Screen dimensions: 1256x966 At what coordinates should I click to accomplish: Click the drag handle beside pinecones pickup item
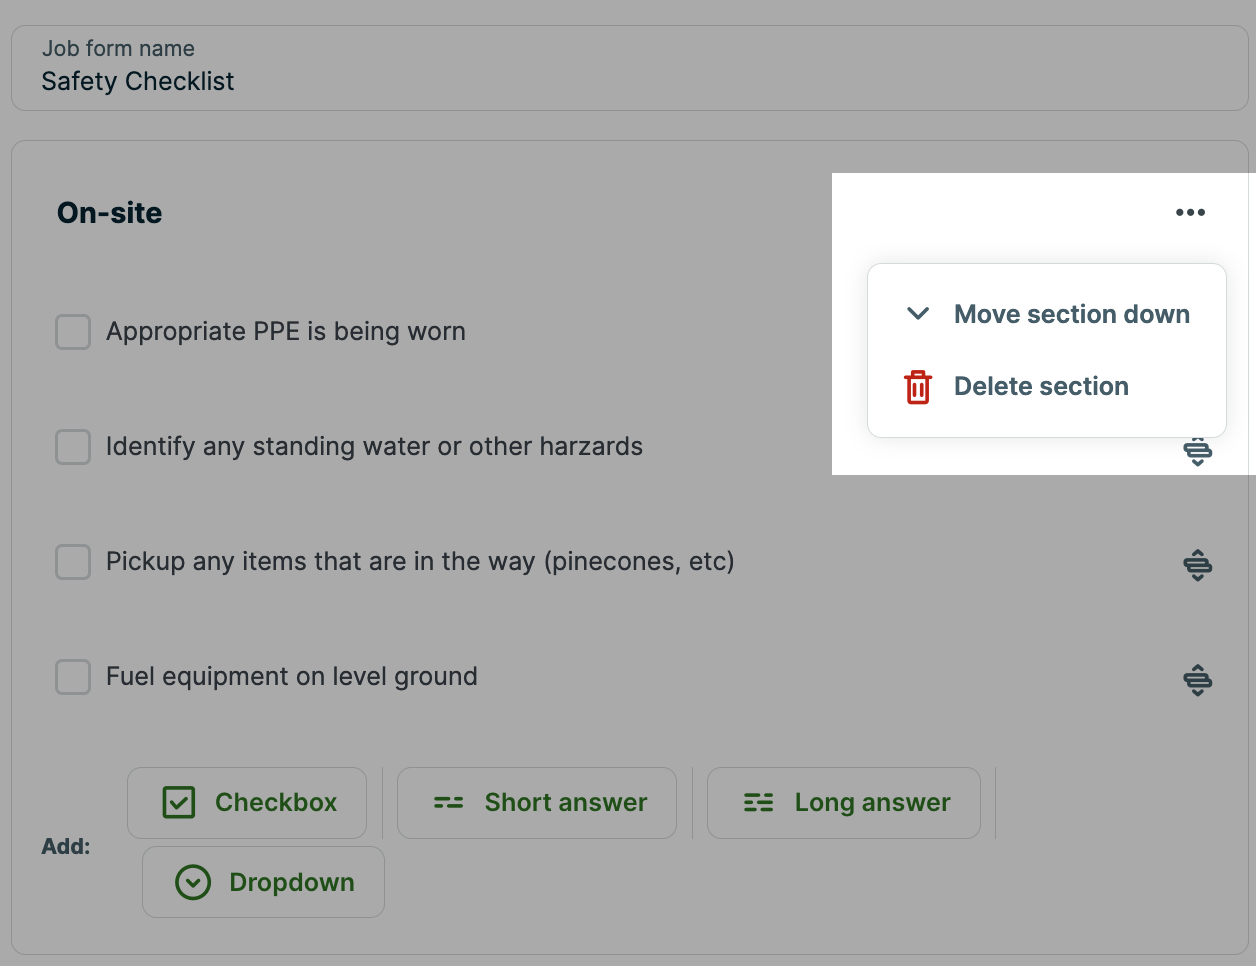tap(1197, 565)
